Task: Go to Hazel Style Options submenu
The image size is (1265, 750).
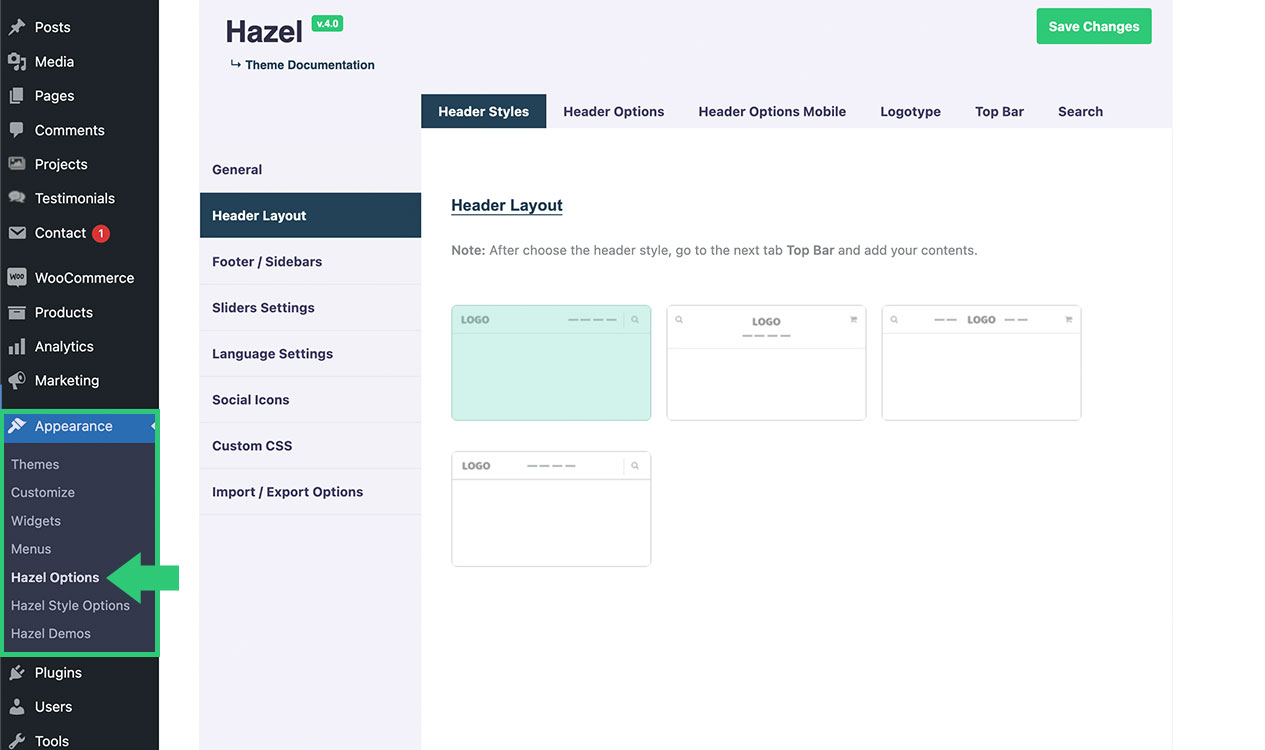Action: click(70, 606)
